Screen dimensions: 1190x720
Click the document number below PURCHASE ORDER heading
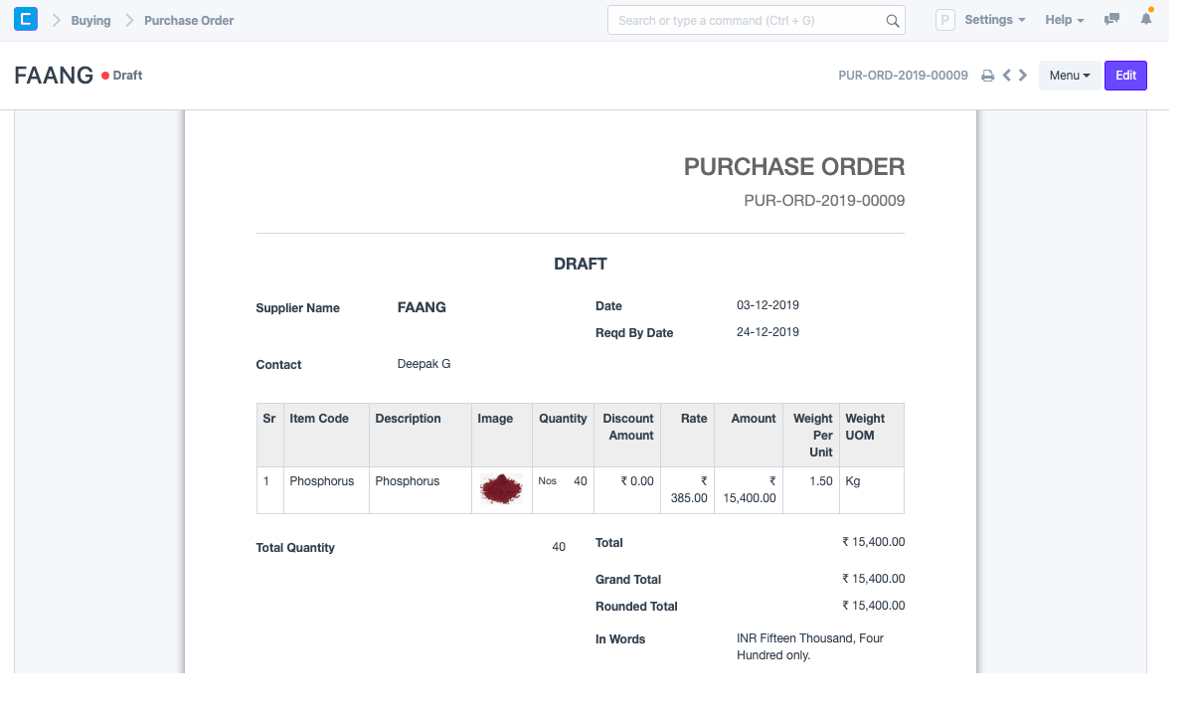pos(824,200)
